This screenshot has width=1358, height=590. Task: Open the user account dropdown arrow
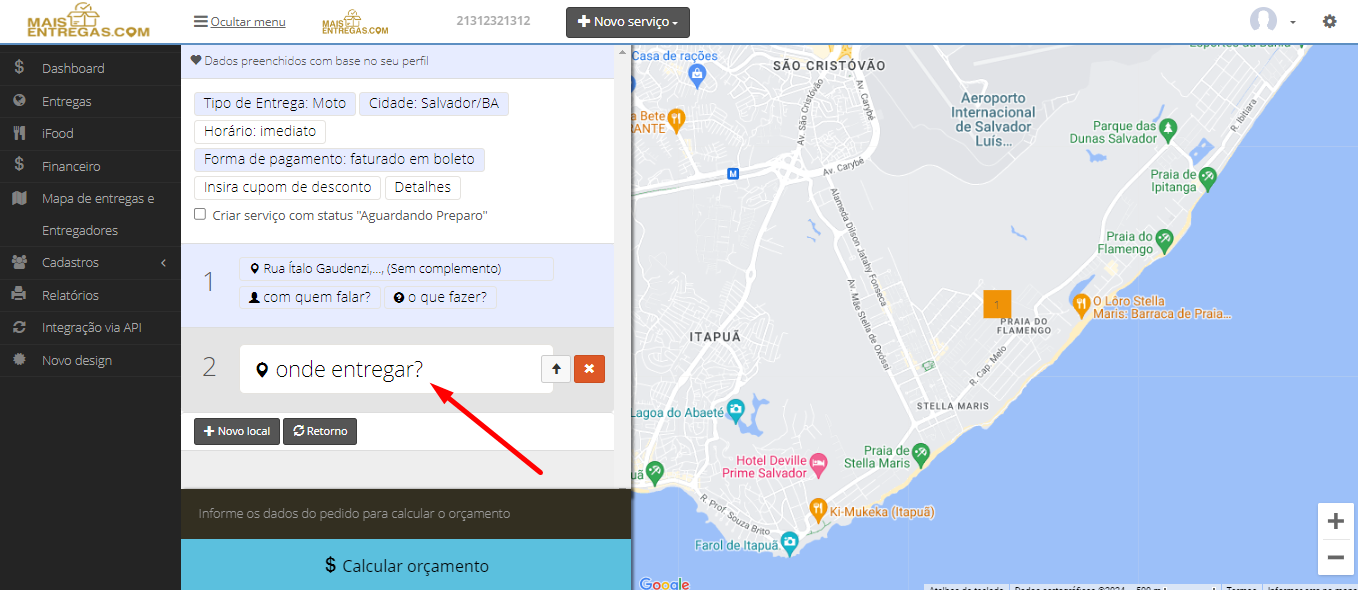[x=1293, y=22]
